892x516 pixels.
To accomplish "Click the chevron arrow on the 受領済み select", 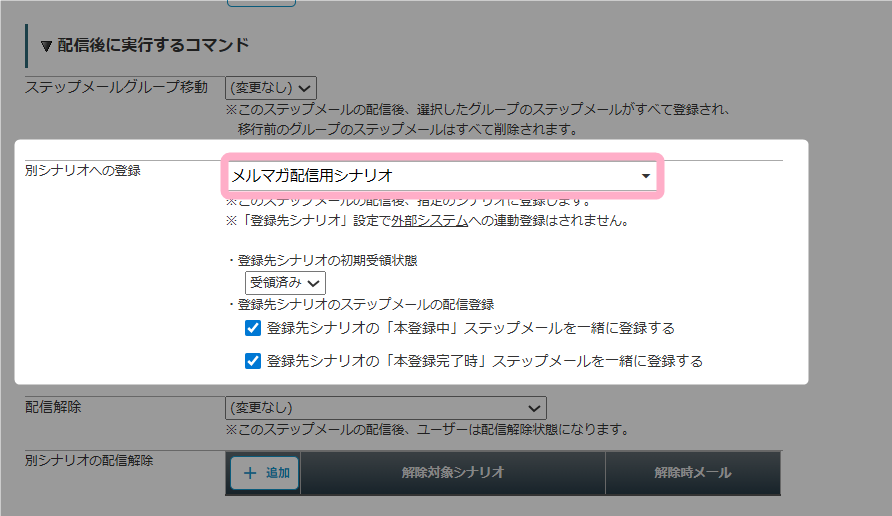I will pyautogui.click(x=315, y=283).
